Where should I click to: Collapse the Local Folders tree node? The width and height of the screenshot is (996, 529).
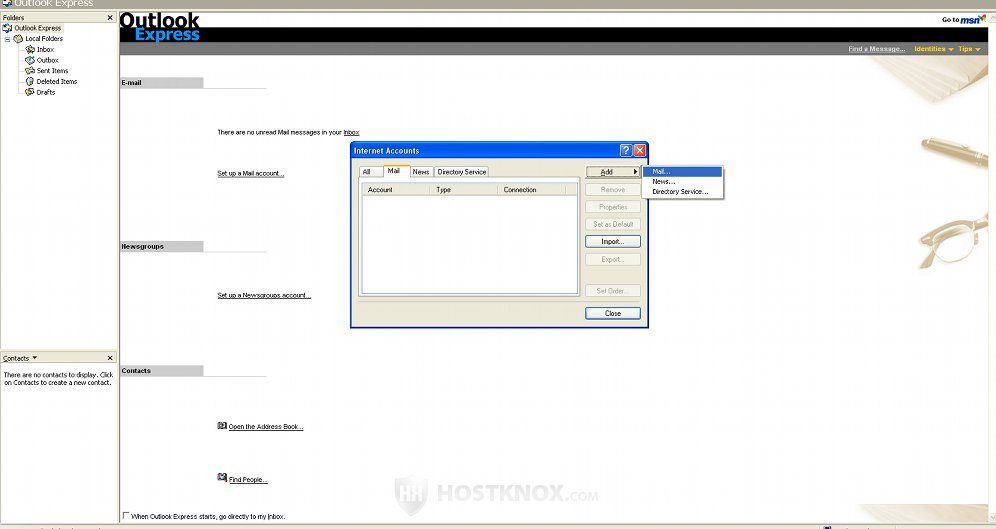pyautogui.click(x=8, y=39)
